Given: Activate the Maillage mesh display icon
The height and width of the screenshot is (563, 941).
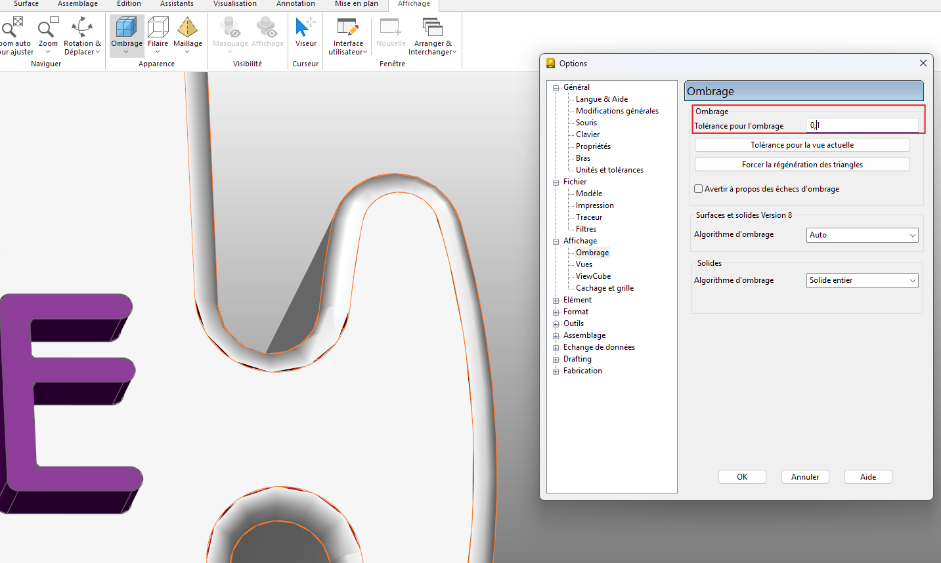Looking at the screenshot, I should click(187, 28).
